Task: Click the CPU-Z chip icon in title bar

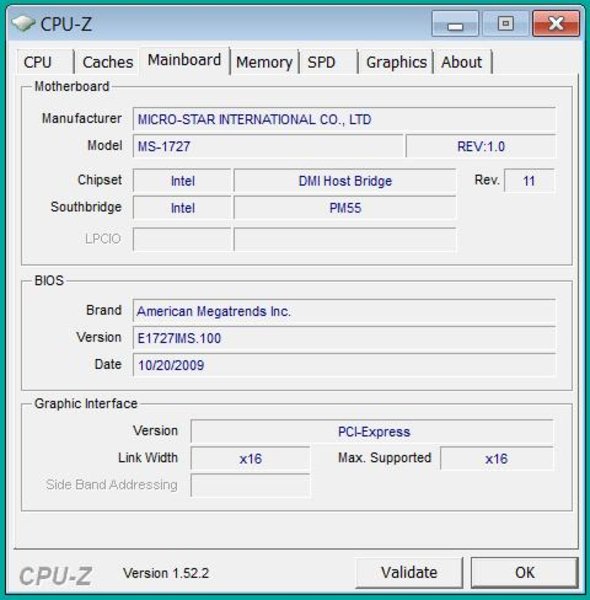Action: click(x=24, y=24)
